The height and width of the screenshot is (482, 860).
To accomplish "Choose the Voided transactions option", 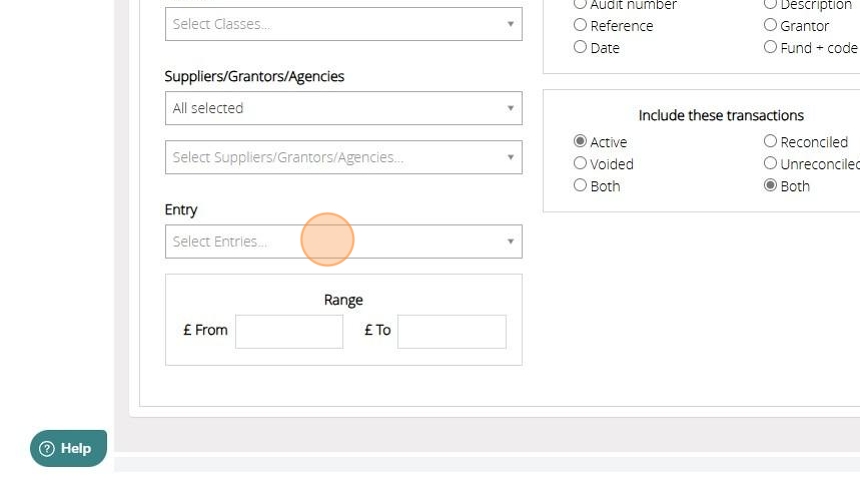I will point(580,163).
